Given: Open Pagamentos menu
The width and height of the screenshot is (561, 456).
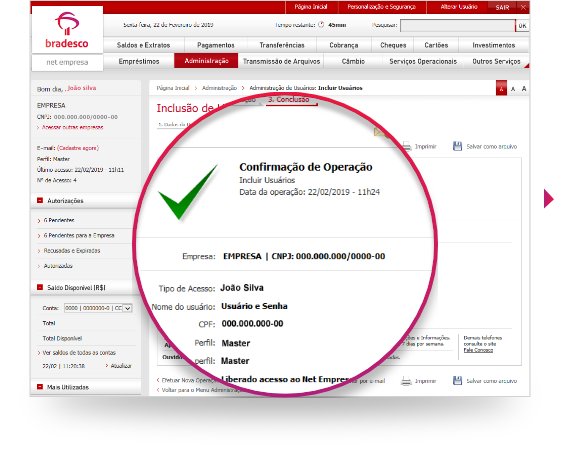Looking at the screenshot, I should tap(216, 45).
